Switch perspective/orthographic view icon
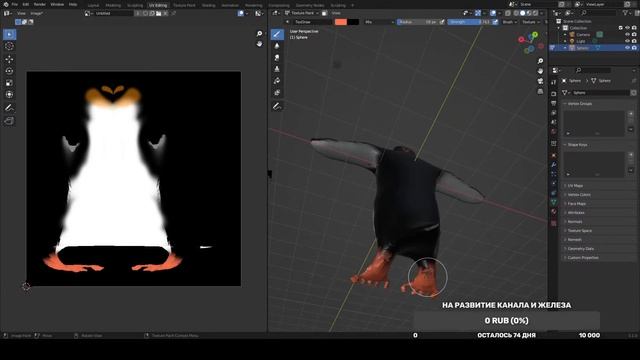The width and height of the screenshot is (640, 360). tap(540, 91)
